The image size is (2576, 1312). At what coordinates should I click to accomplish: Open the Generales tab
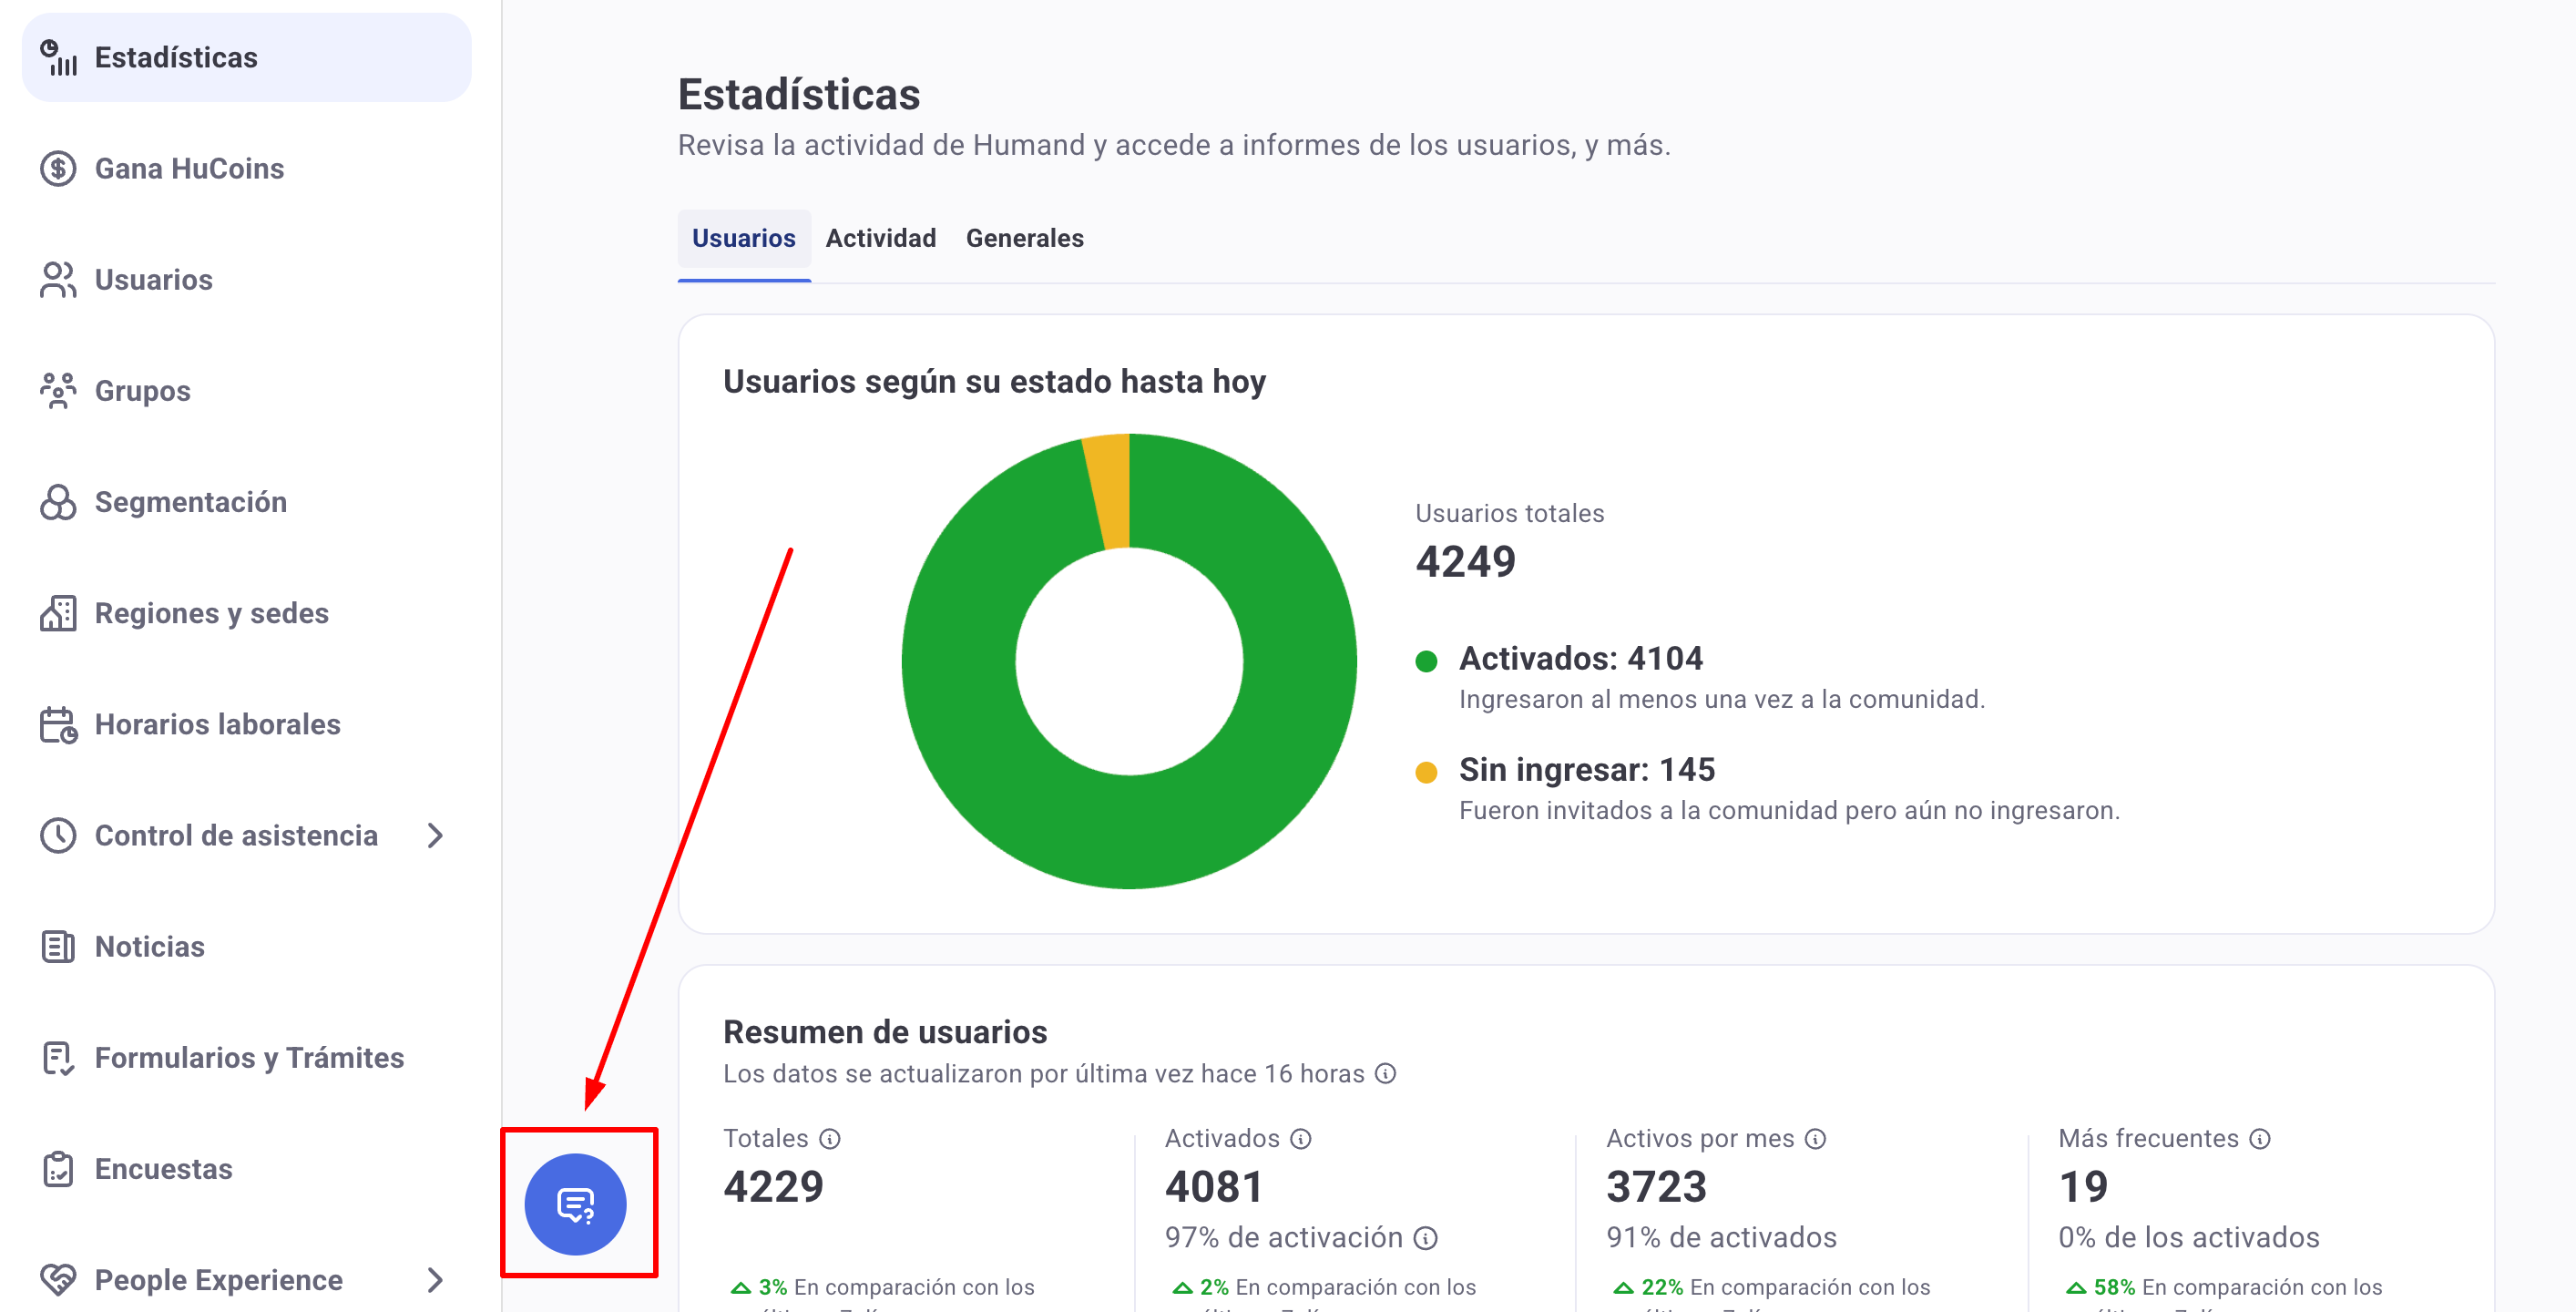(1024, 238)
